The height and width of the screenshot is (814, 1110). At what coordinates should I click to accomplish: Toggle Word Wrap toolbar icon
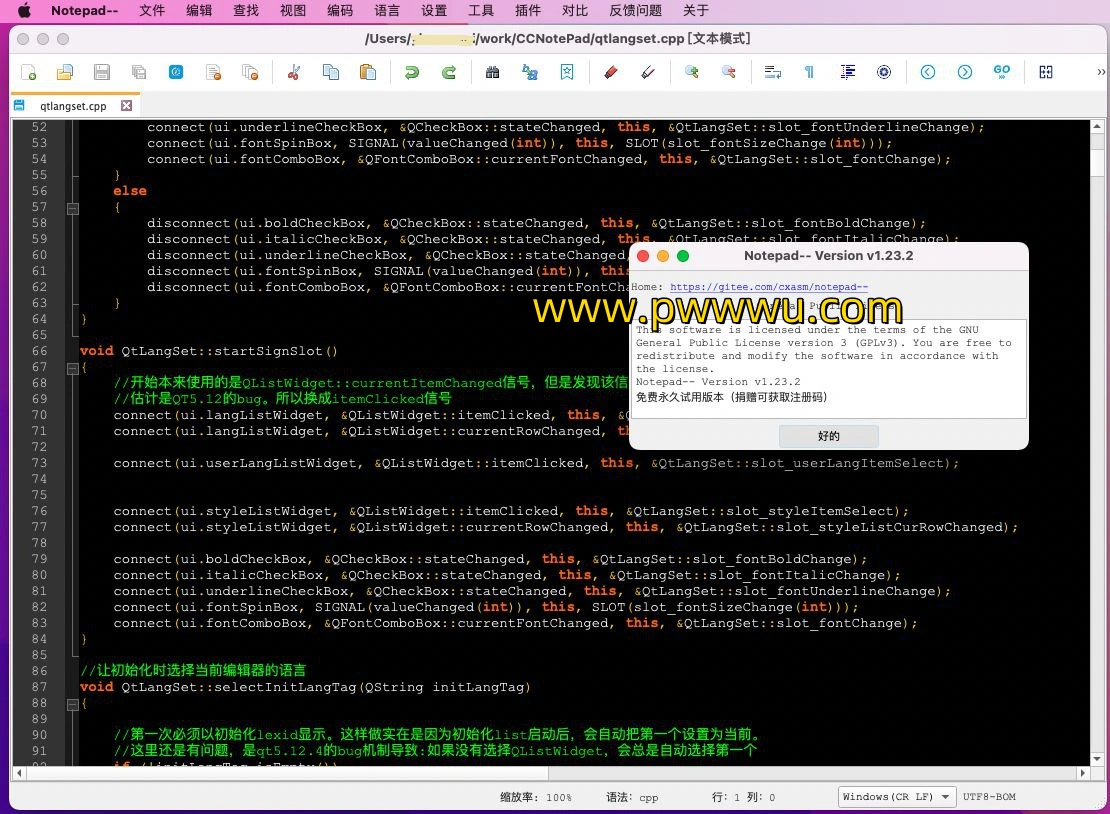click(772, 72)
